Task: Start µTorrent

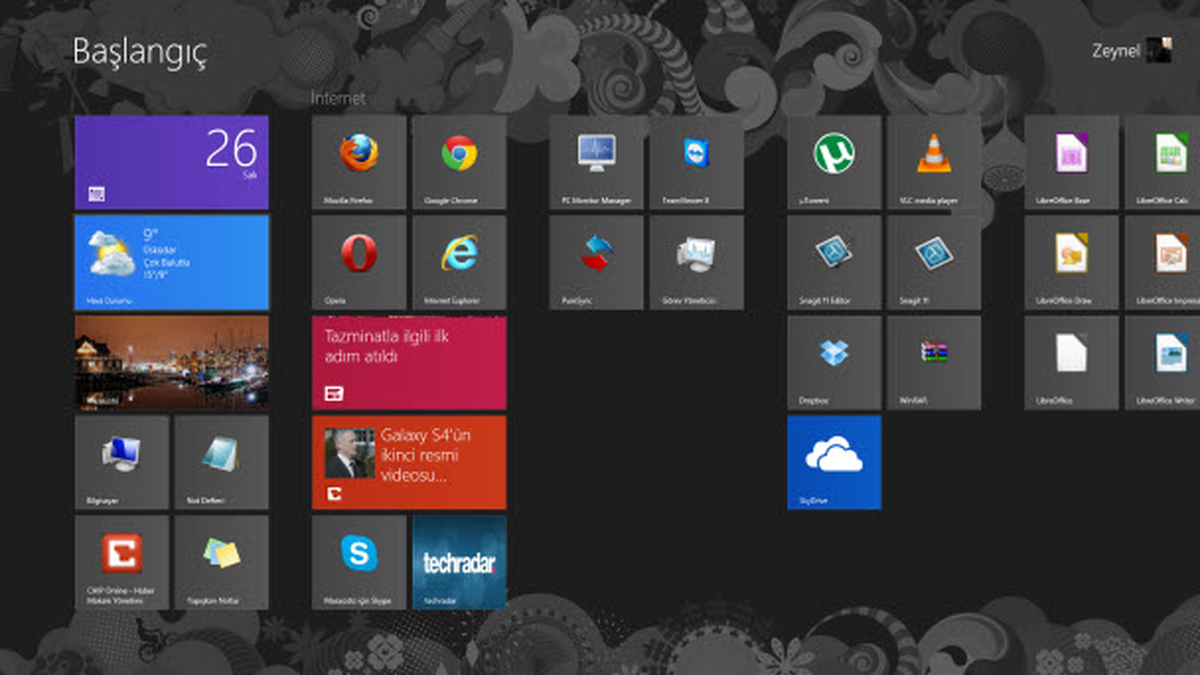Action: (834, 162)
